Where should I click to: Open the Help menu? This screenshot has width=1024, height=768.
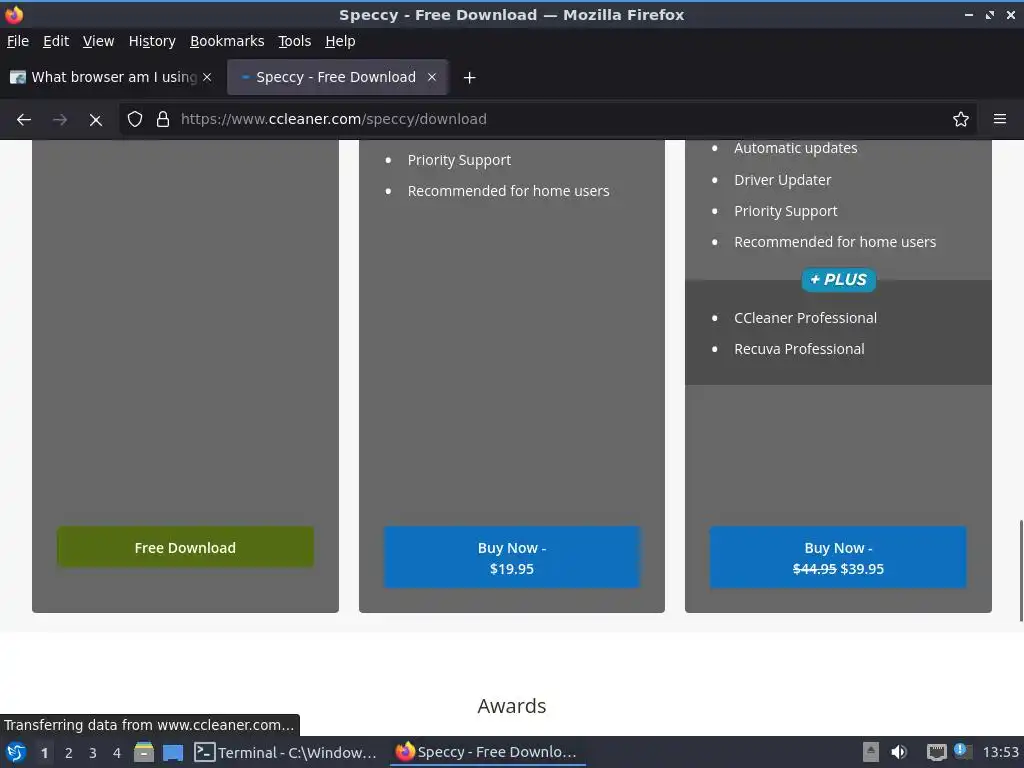point(340,41)
